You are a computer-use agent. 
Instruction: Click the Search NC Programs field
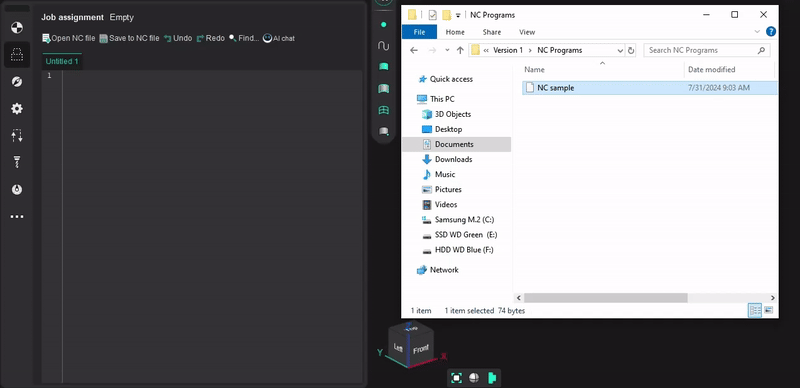coord(707,50)
